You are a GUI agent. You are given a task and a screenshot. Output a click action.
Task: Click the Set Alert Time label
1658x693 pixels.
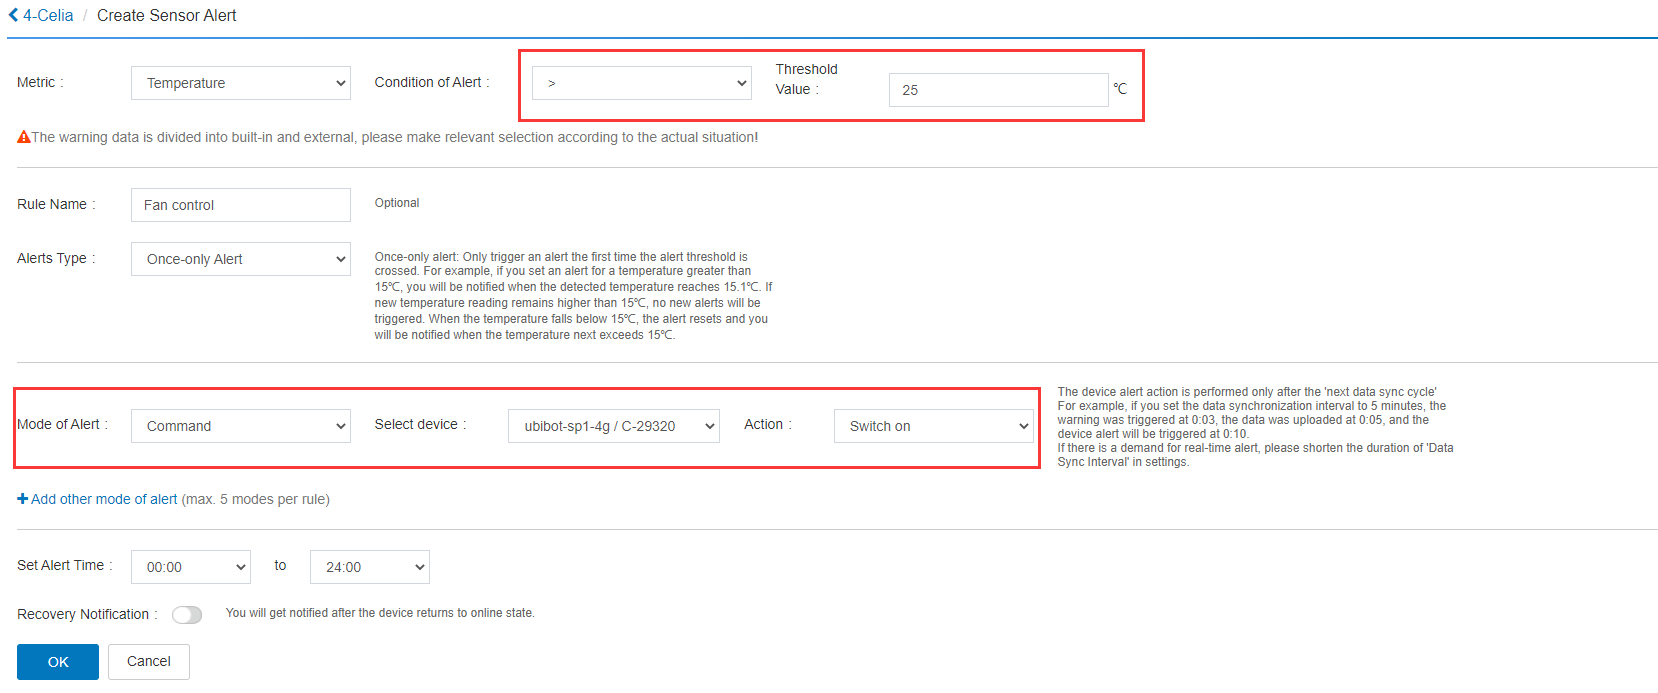point(64,565)
